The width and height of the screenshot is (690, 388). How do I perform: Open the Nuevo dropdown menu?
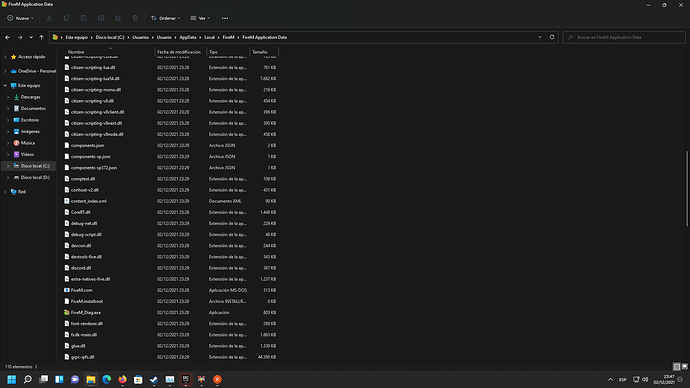[x=21, y=18]
